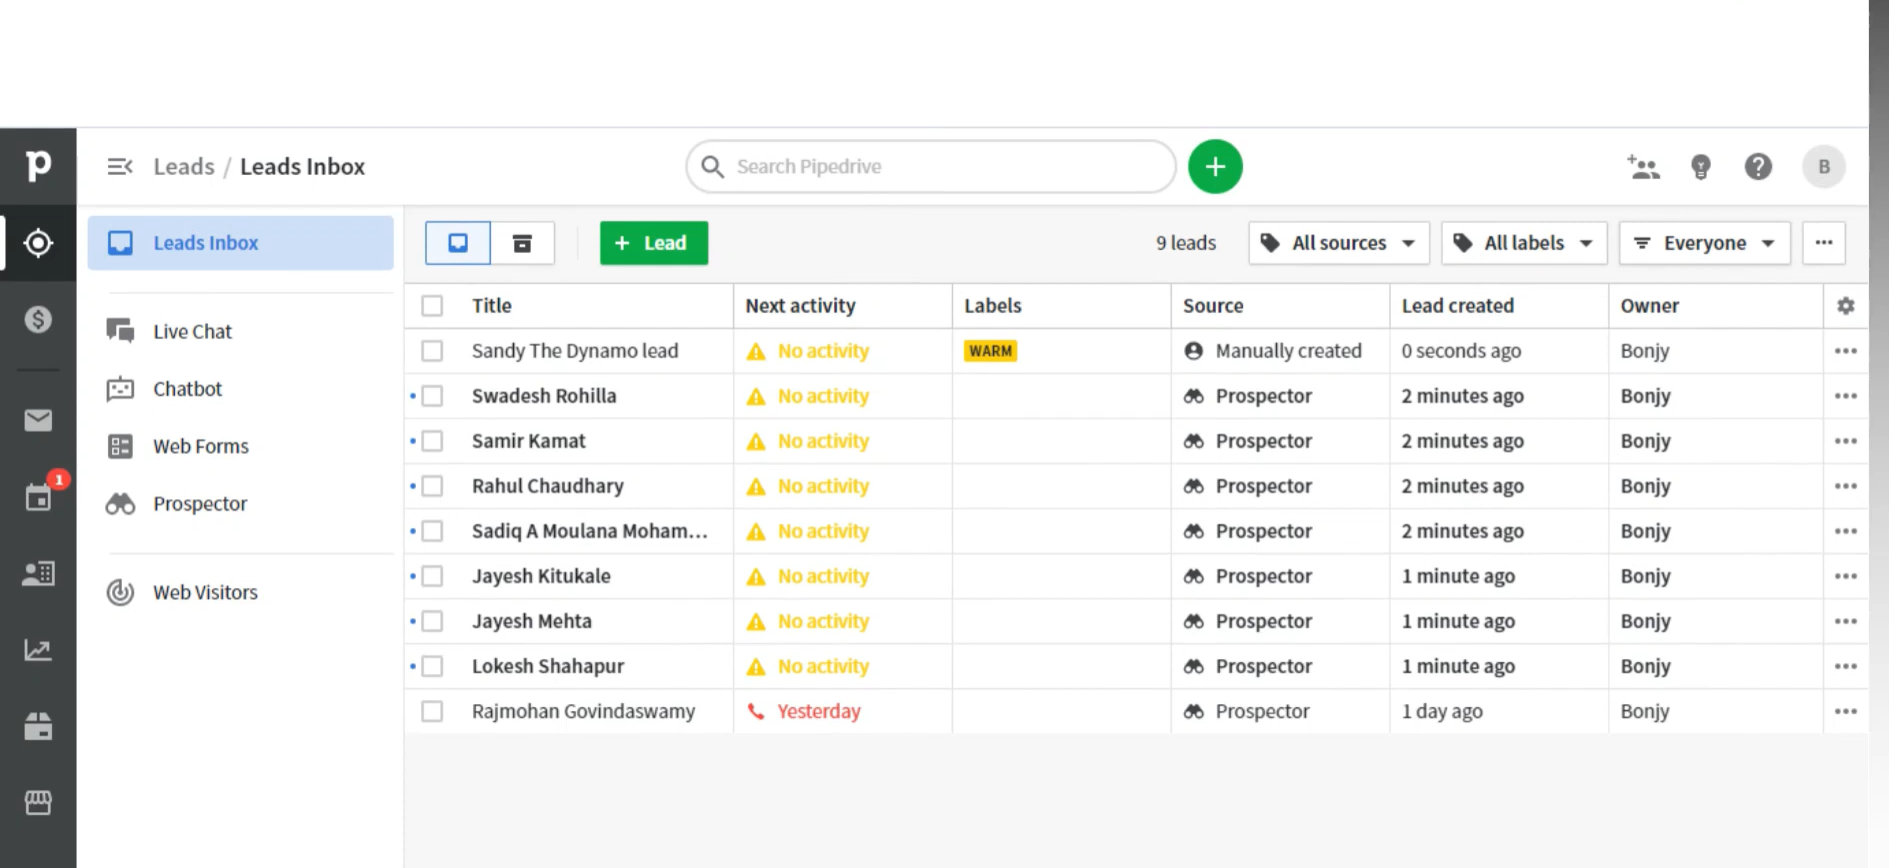Open the Pipedrive logo home
The height and width of the screenshot is (868, 1889).
pyautogui.click(x=38, y=166)
